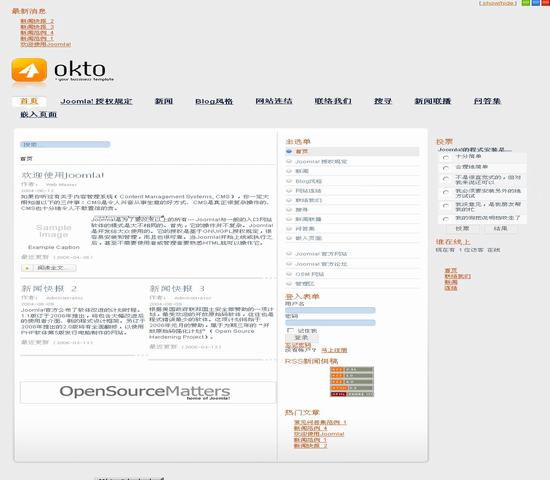This screenshot has height=480, width=550.
Task: Select the green color theme square
Action: point(526,3)
